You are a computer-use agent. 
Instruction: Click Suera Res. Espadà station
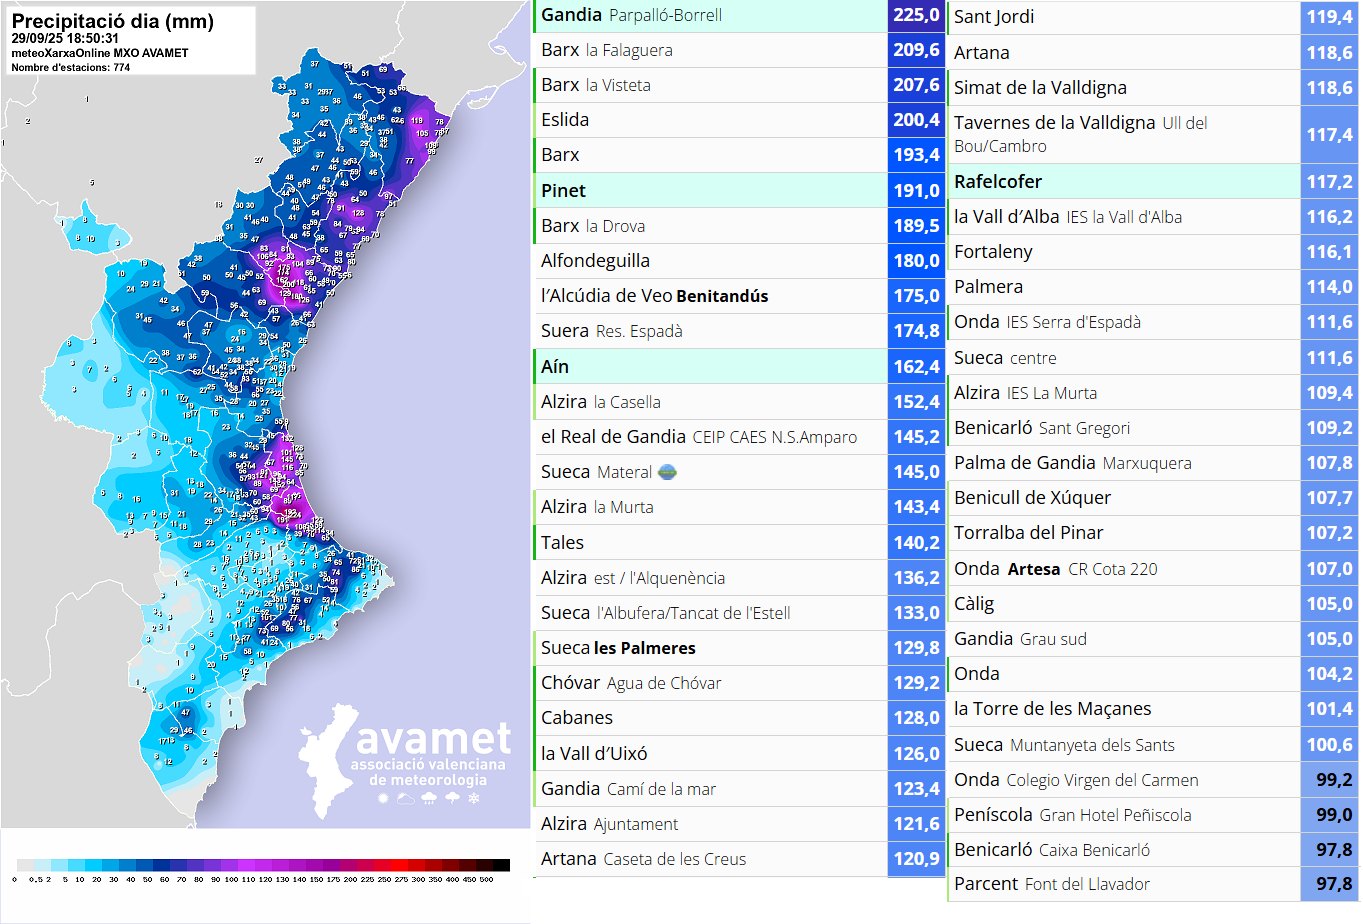(x=738, y=331)
